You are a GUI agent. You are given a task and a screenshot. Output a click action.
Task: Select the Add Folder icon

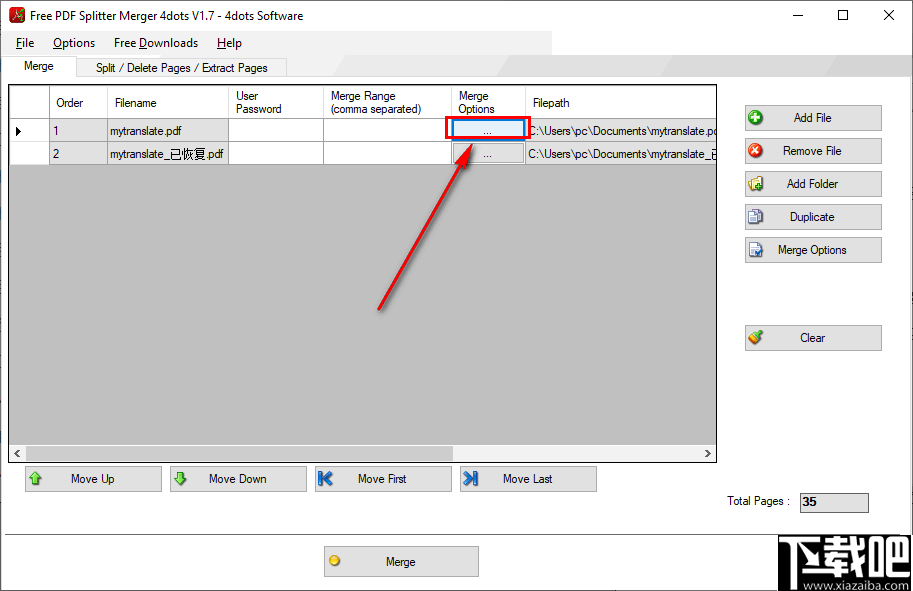[x=757, y=184]
